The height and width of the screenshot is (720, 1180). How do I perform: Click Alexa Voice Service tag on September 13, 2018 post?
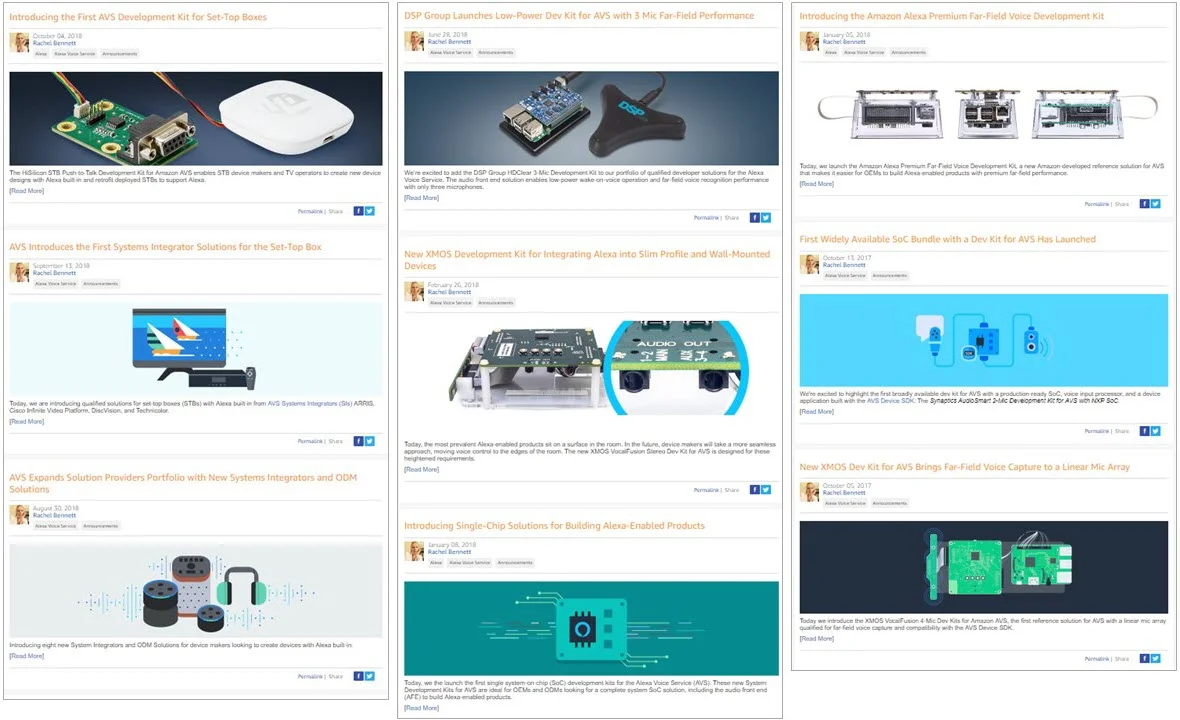(56, 284)
